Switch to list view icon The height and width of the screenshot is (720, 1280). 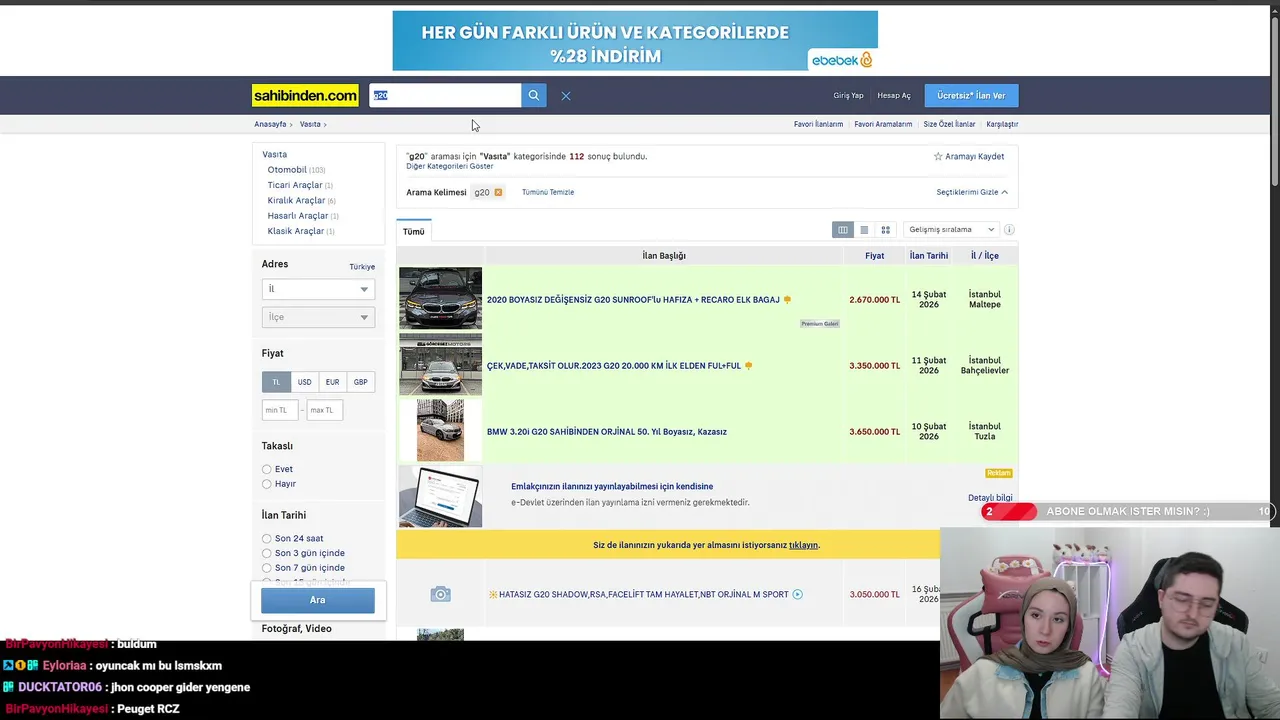(864, 230)
